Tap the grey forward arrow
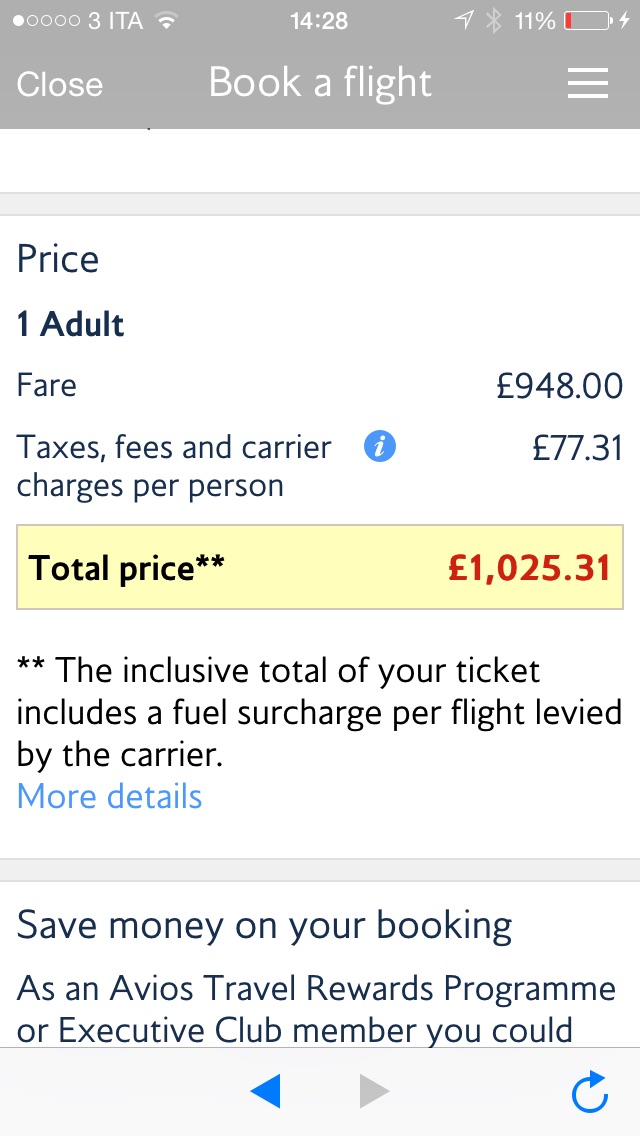This screenshot has height=1136, width=640. [374, 1091]
